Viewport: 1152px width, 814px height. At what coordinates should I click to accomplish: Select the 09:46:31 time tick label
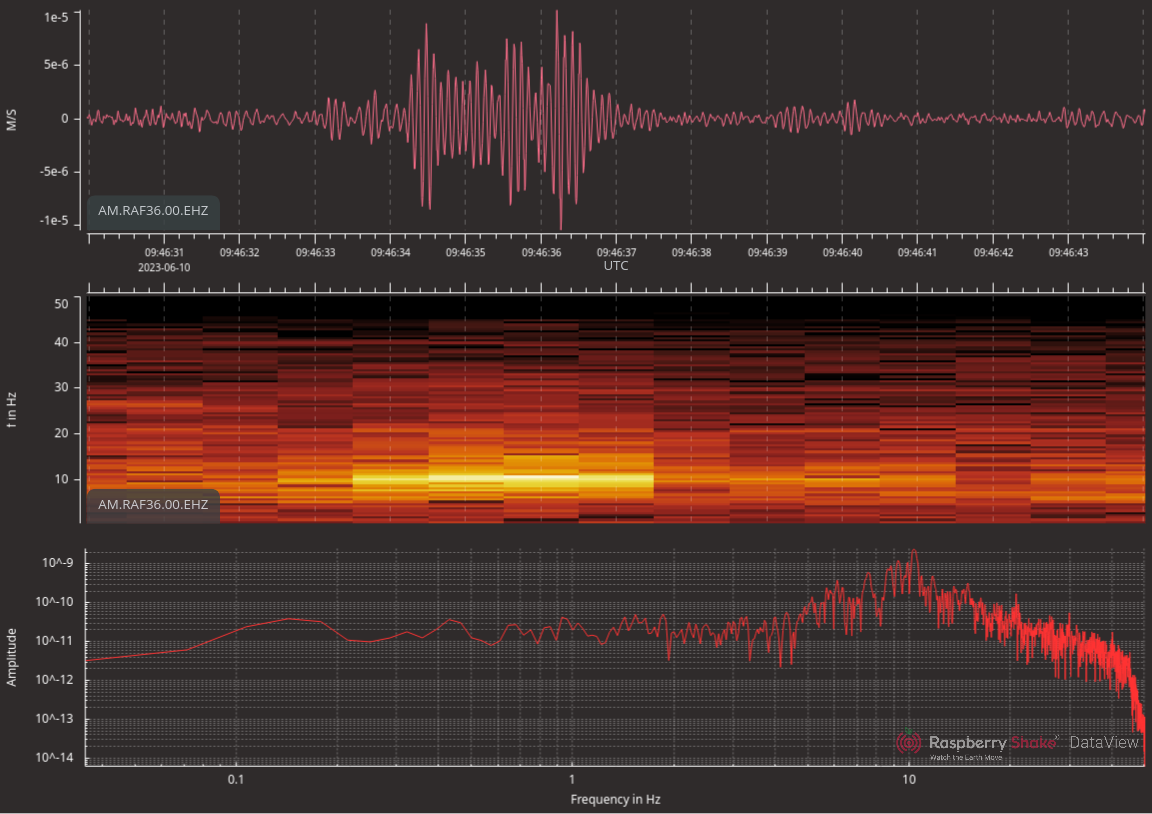[164, 253]
